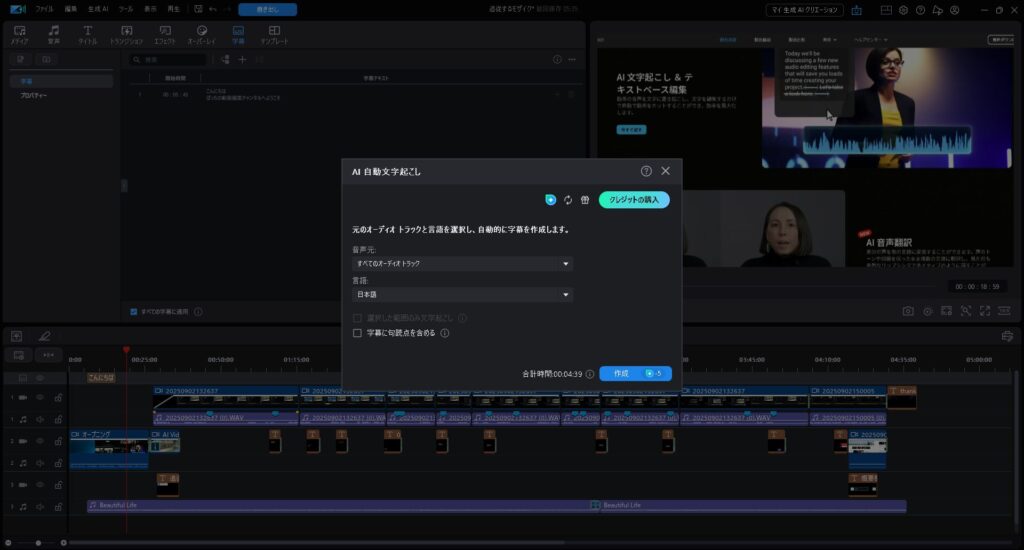This screenshot has height=550, width=1024.
Task: Click the 作成 button to start transcription
Action: coord(621,373)
